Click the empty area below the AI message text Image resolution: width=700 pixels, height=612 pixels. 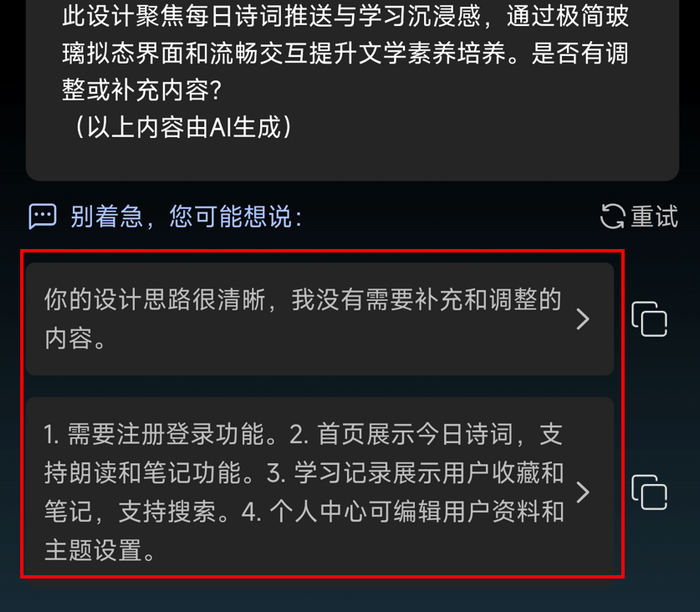pyautogui.click(x=353, y=161)
